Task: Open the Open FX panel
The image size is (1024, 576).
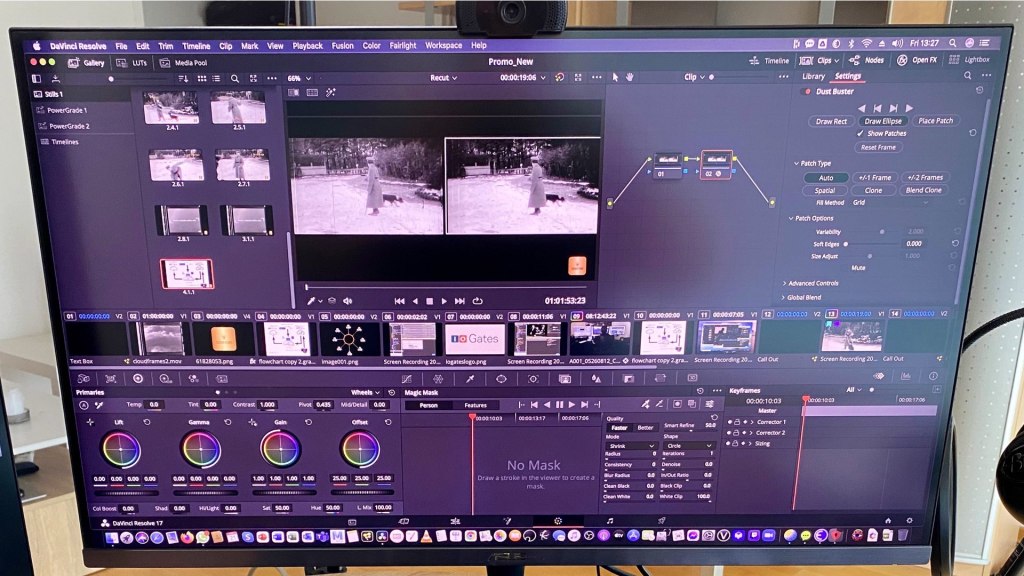Action: pyautogui.click(x=917, y=60)
